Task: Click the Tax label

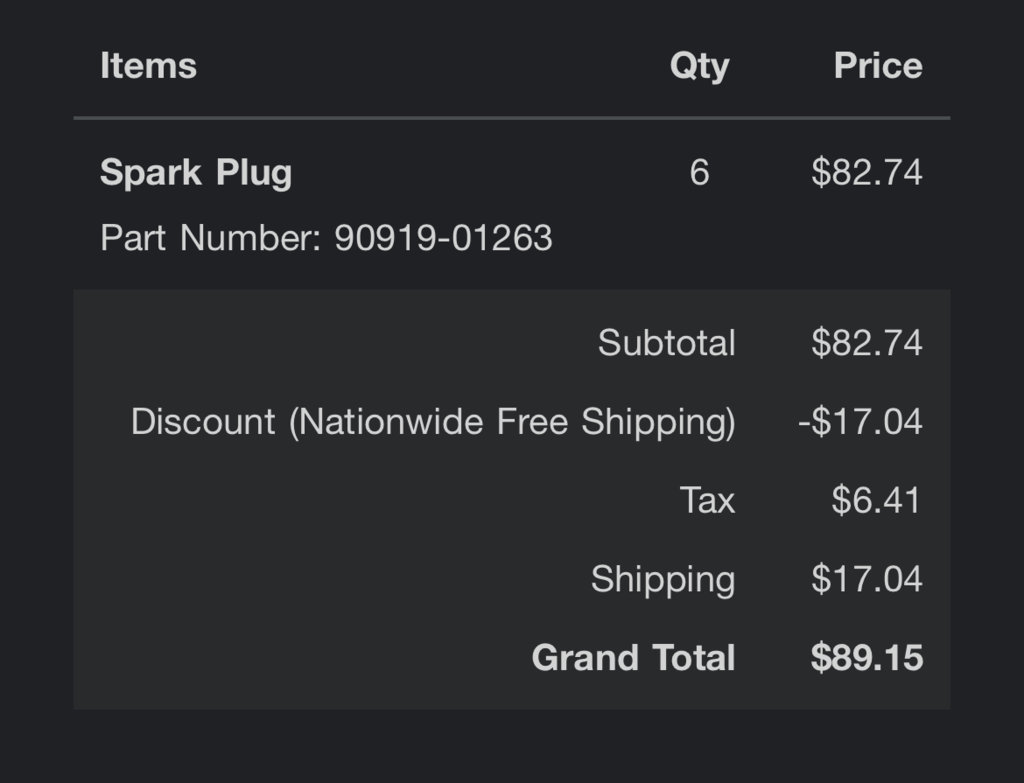Action: pyautogui.click(x=707, y=500)
